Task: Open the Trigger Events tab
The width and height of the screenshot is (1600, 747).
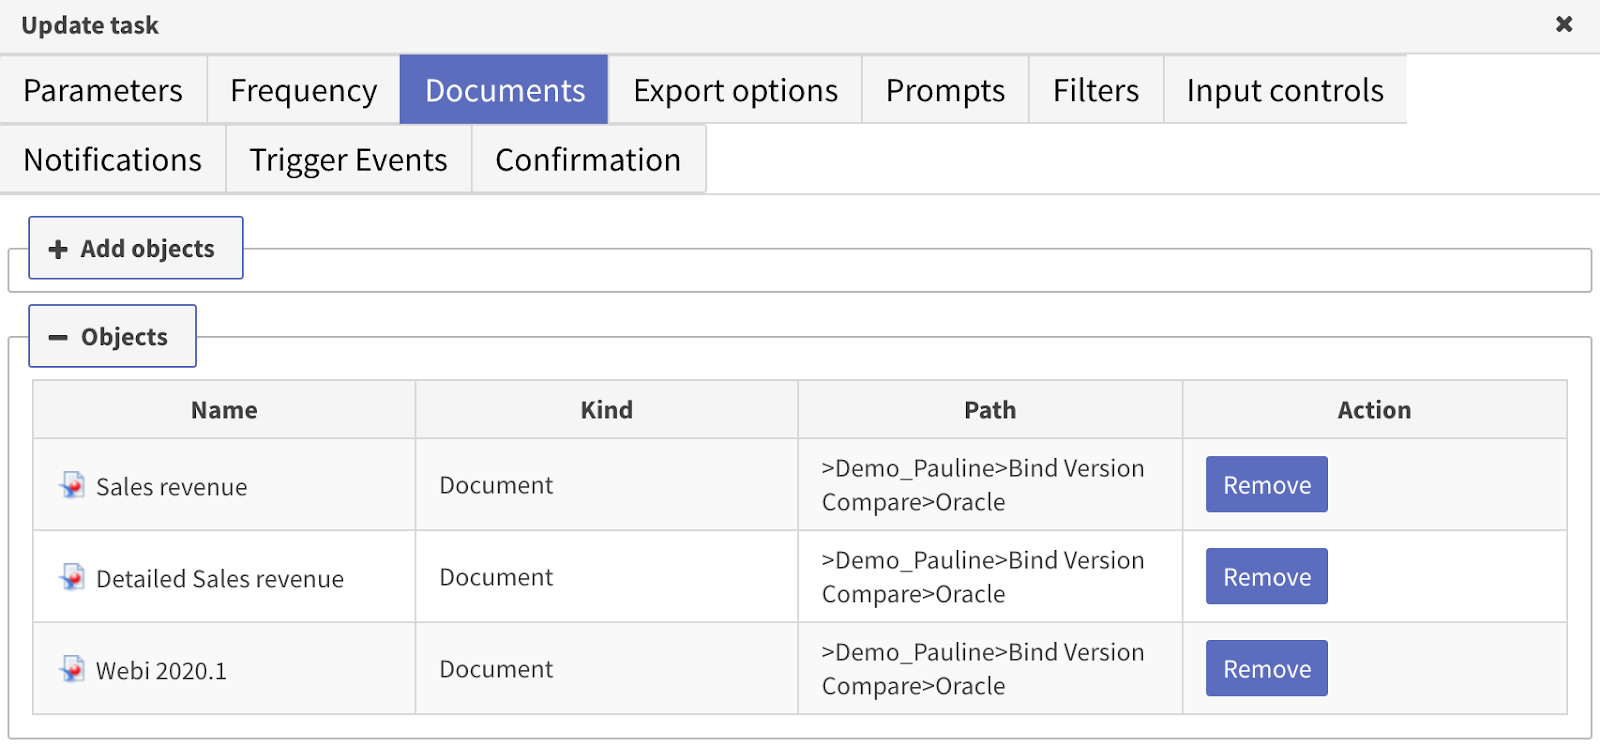Action: pyautogui.click(x=347, y=159)
